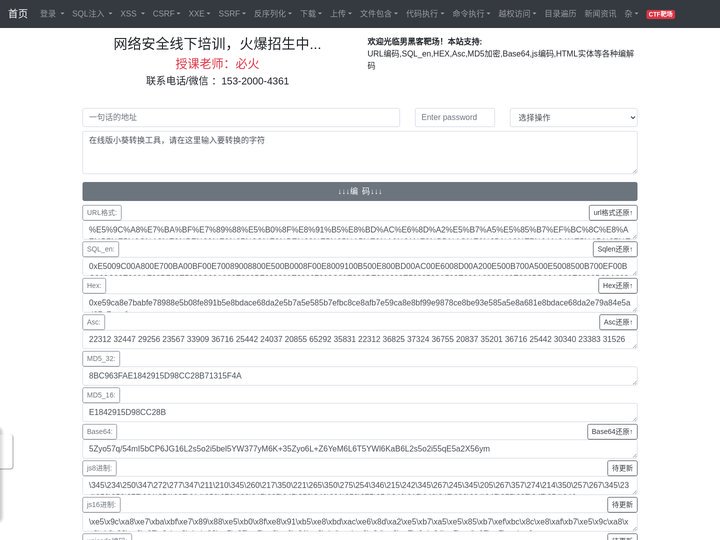Image resolution: width=720 pixels, height=540 pixels.
Task: Click the MD5_32 hash output field
Action: point(360,376)
